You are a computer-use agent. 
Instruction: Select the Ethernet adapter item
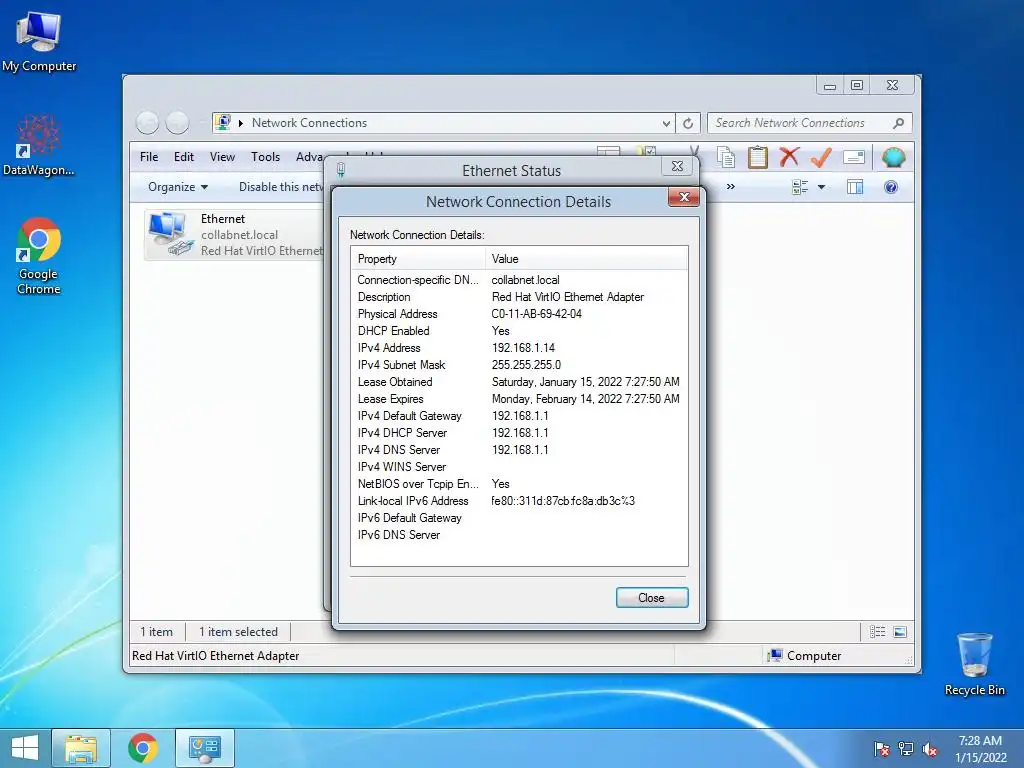[235, 234]
